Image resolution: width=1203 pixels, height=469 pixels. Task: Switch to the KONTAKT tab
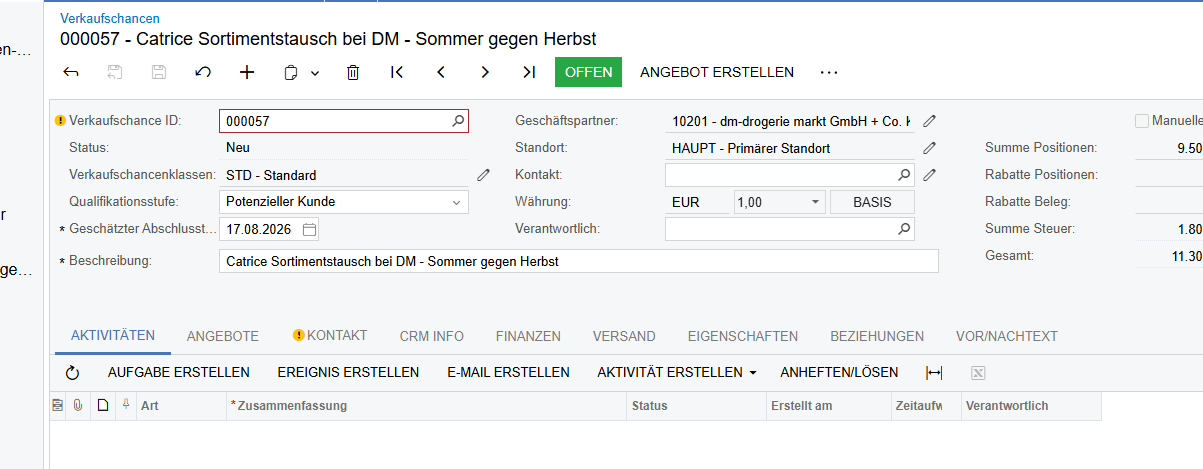point(330,336)
